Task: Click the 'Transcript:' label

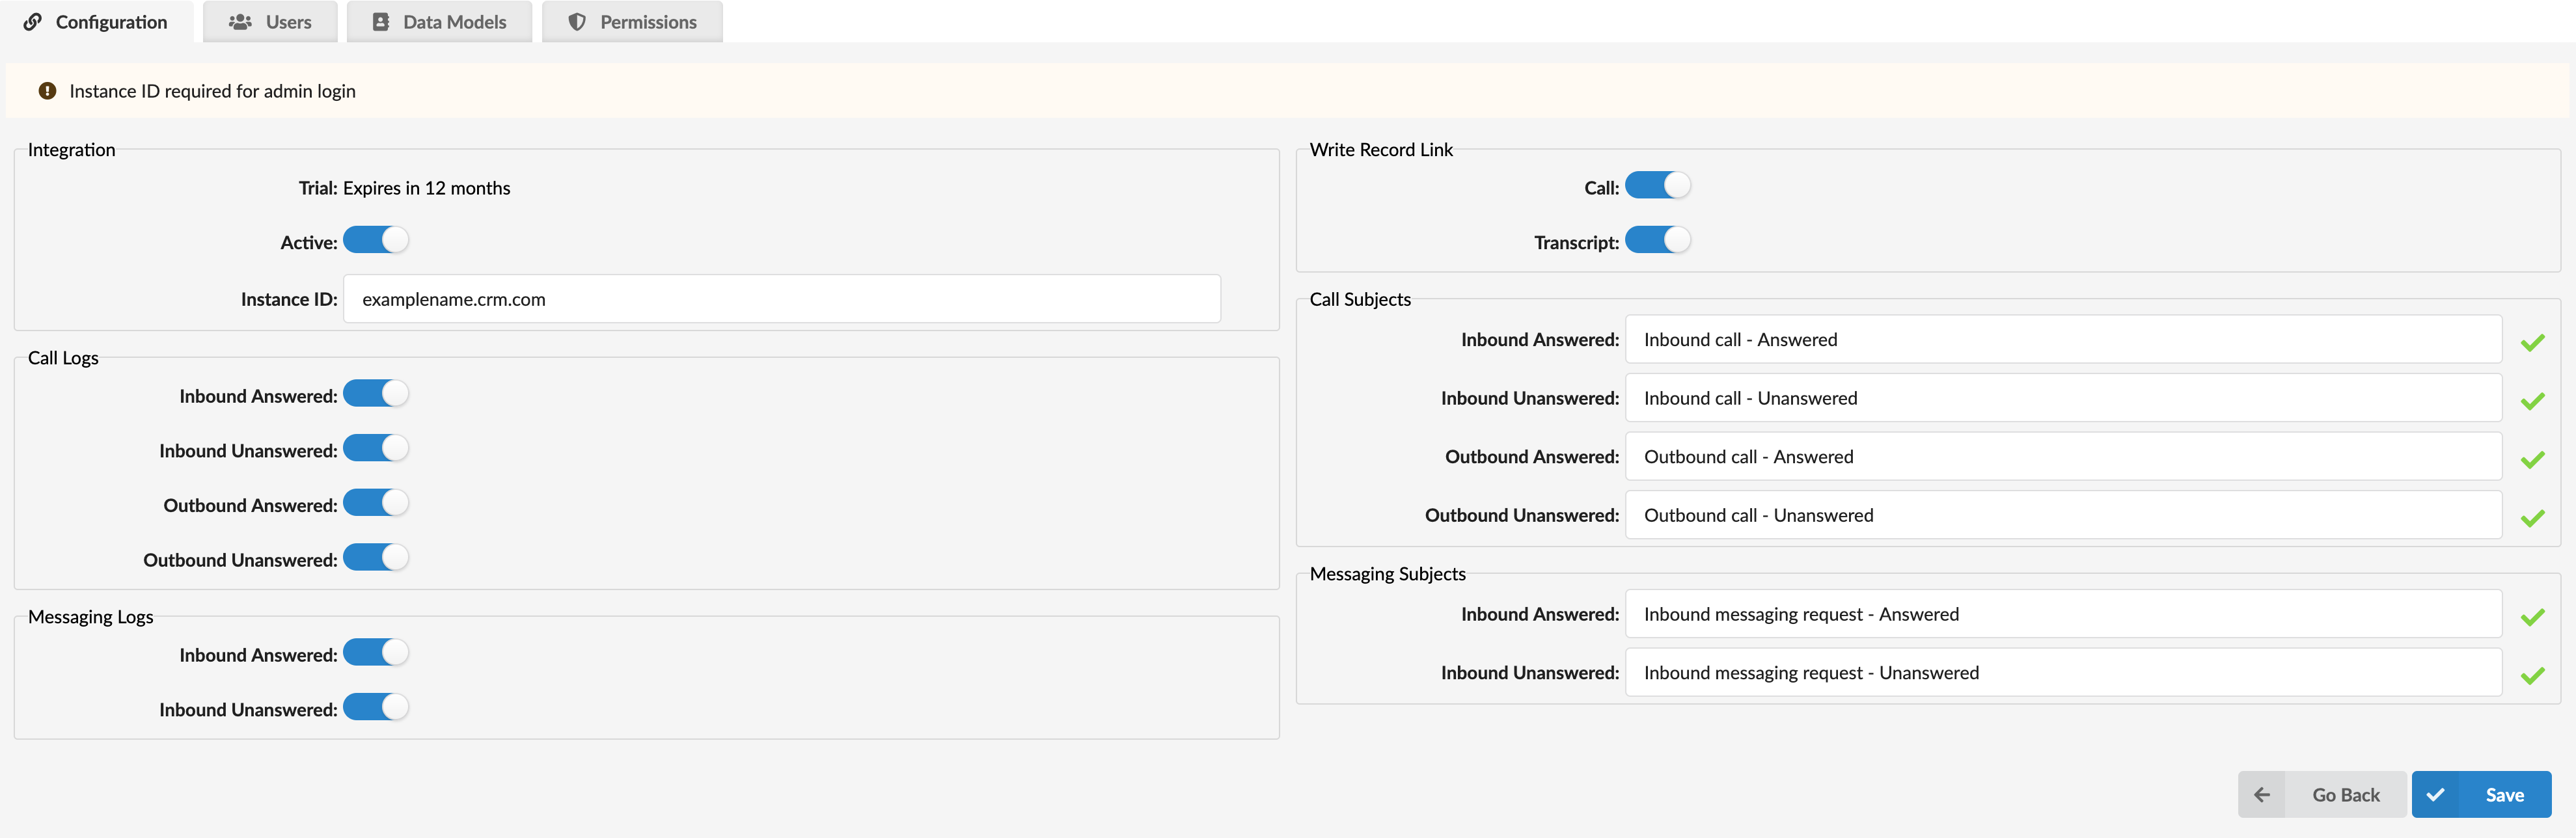Action: point(1576,243)
